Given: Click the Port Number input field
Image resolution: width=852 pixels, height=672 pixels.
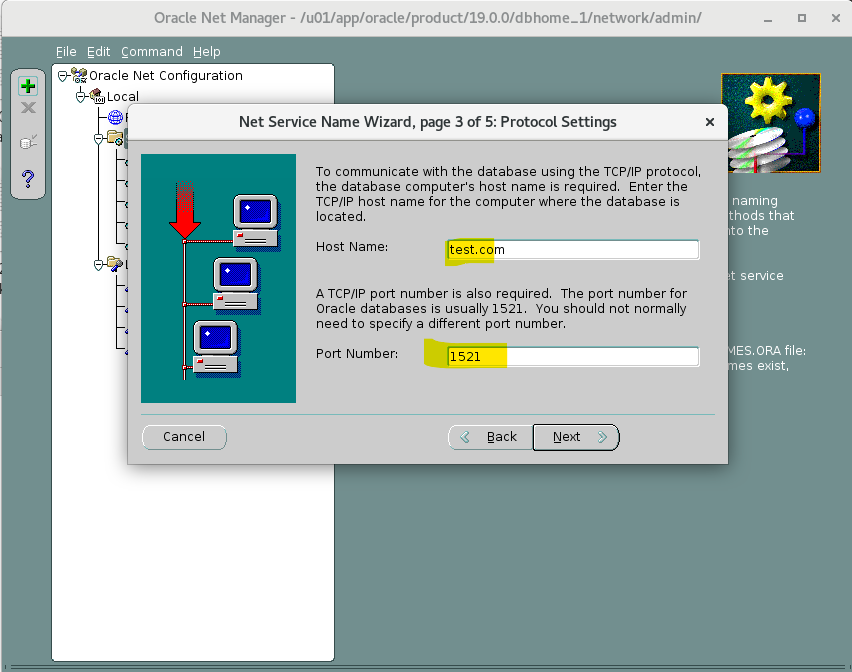Looking at the screenshot, I should (573, 356).
